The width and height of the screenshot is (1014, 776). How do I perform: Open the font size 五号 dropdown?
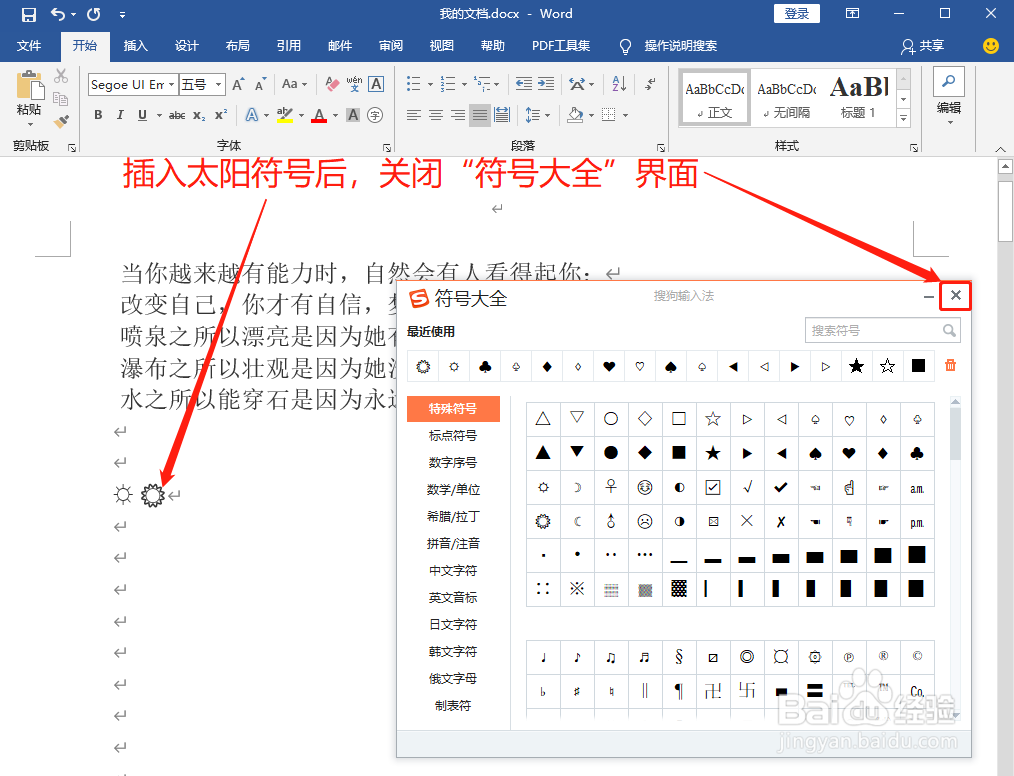[x=219, y=84]
